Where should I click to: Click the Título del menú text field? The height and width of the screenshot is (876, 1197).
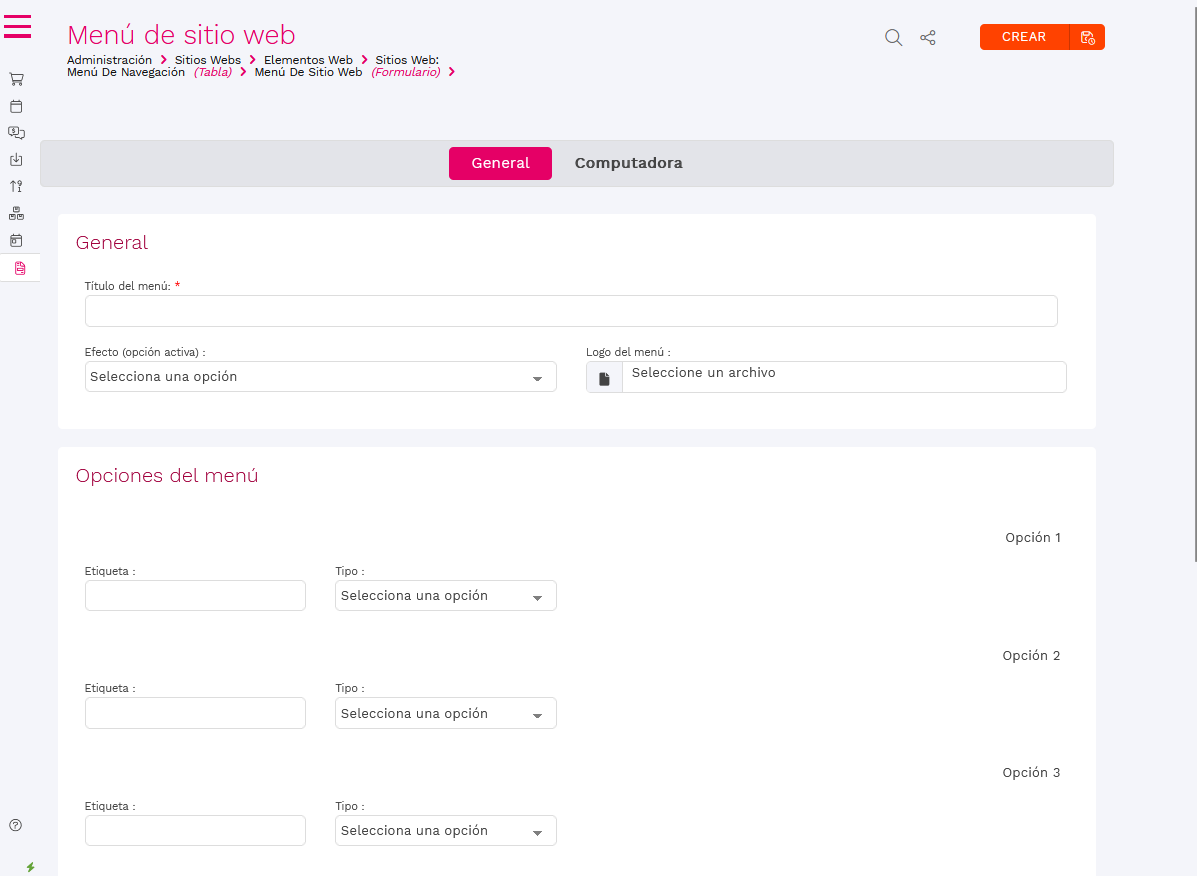(570, 311)
